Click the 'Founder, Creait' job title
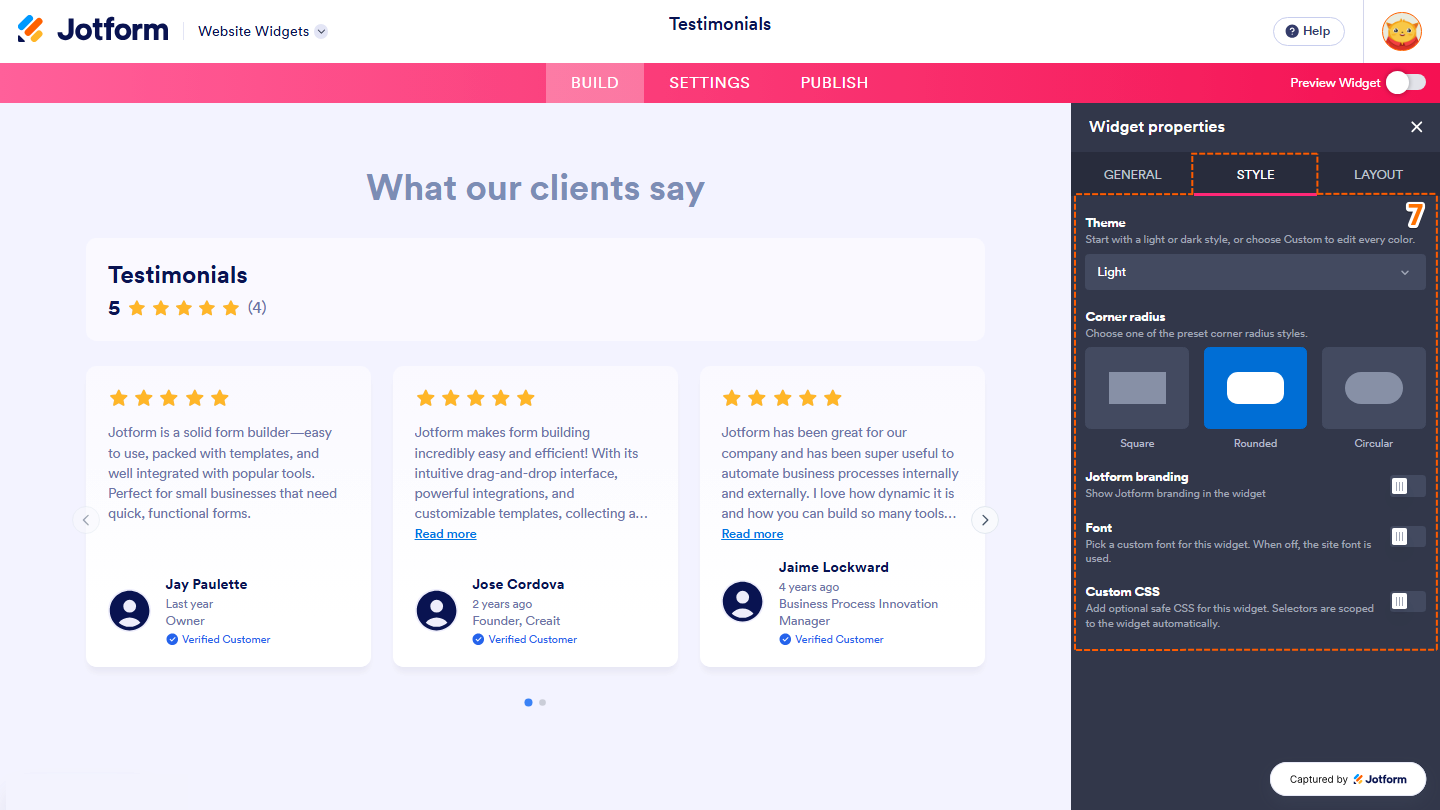 [516, 621]
